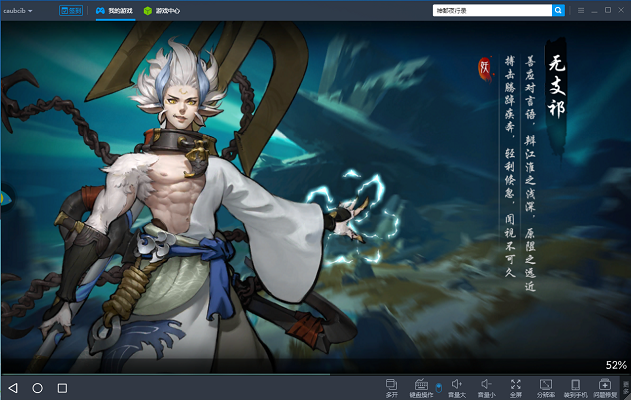Click the red 妖 seal badge
This screenshot has height=400, width=631.
pos(485,68)
